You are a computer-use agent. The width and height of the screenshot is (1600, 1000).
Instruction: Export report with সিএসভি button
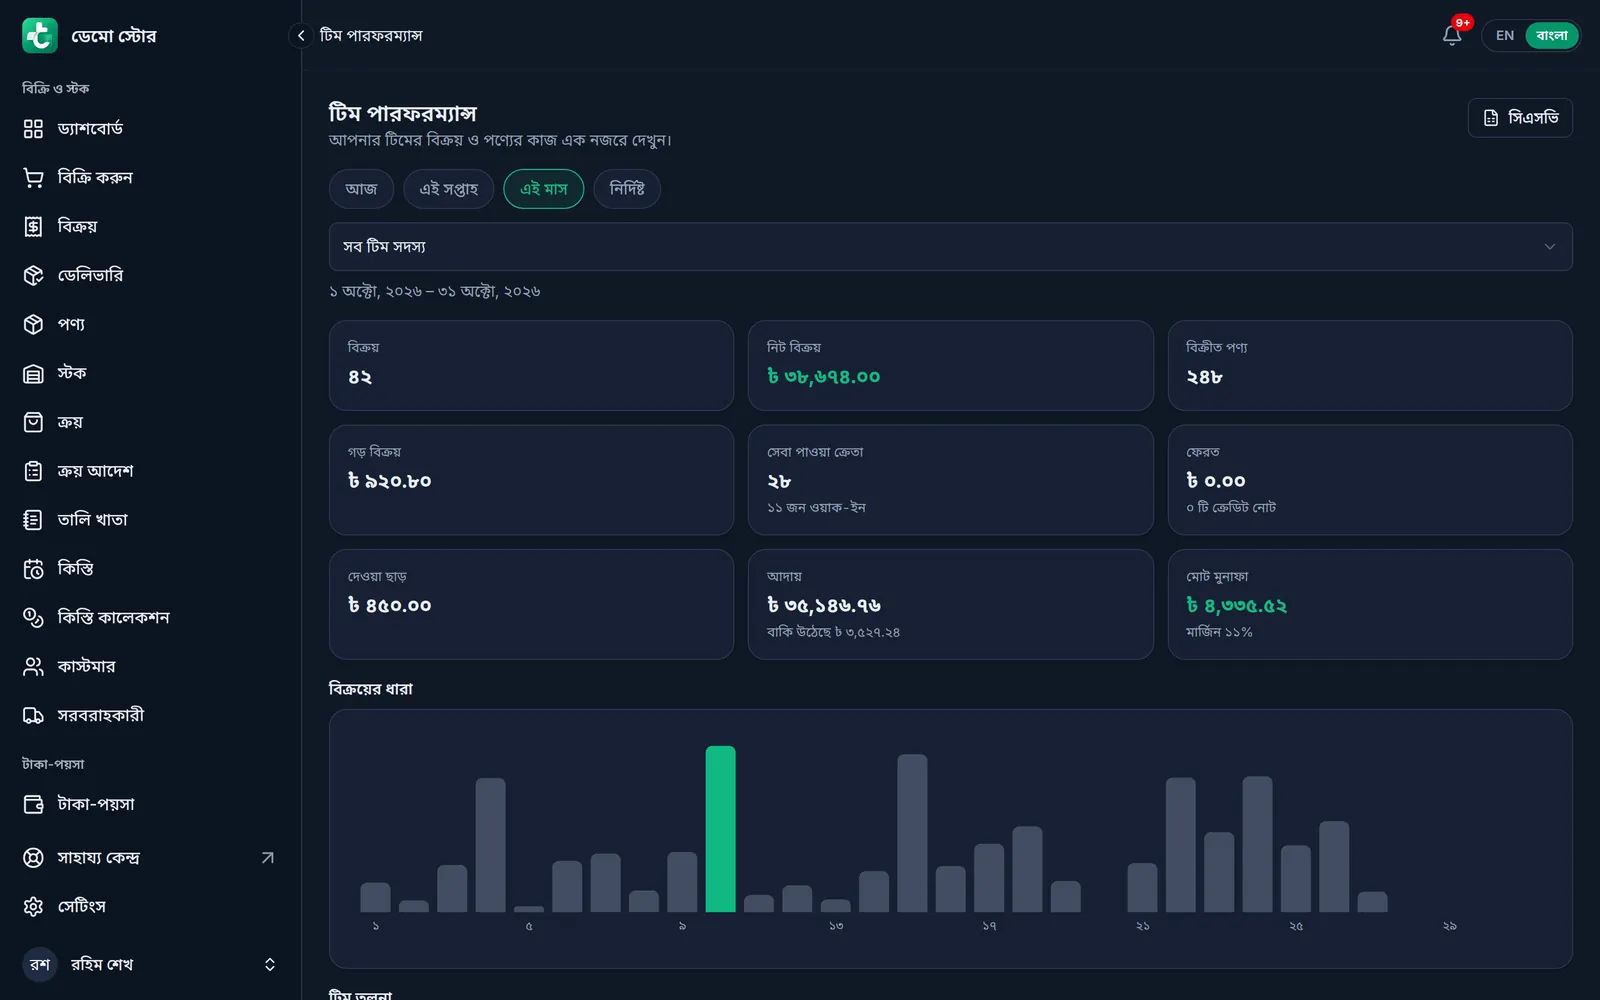tap(1520, 118)
